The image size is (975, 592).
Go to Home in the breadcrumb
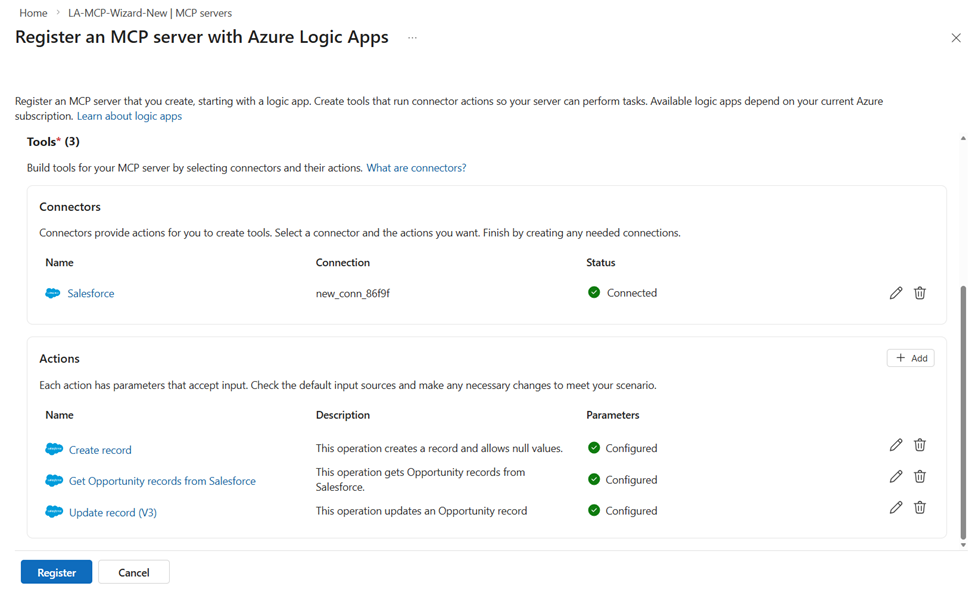point(33,13)
